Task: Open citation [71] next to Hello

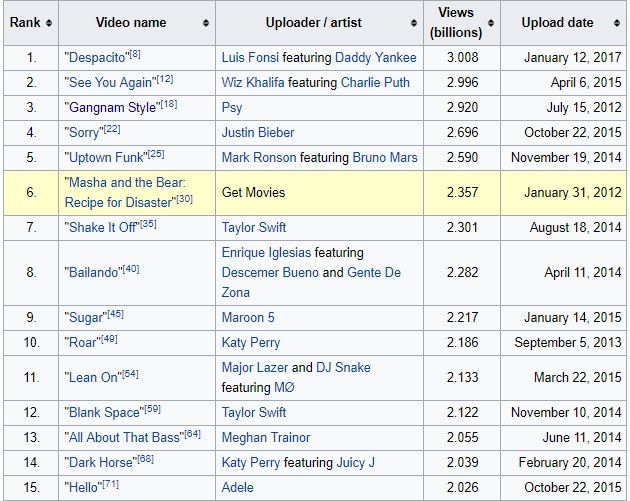Action: click(x=110, y=484)
